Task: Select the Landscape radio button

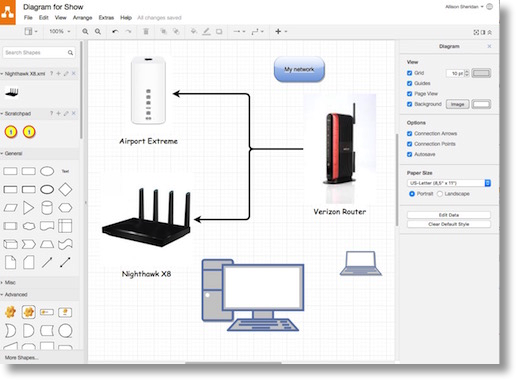Action: tap(440, 194)
